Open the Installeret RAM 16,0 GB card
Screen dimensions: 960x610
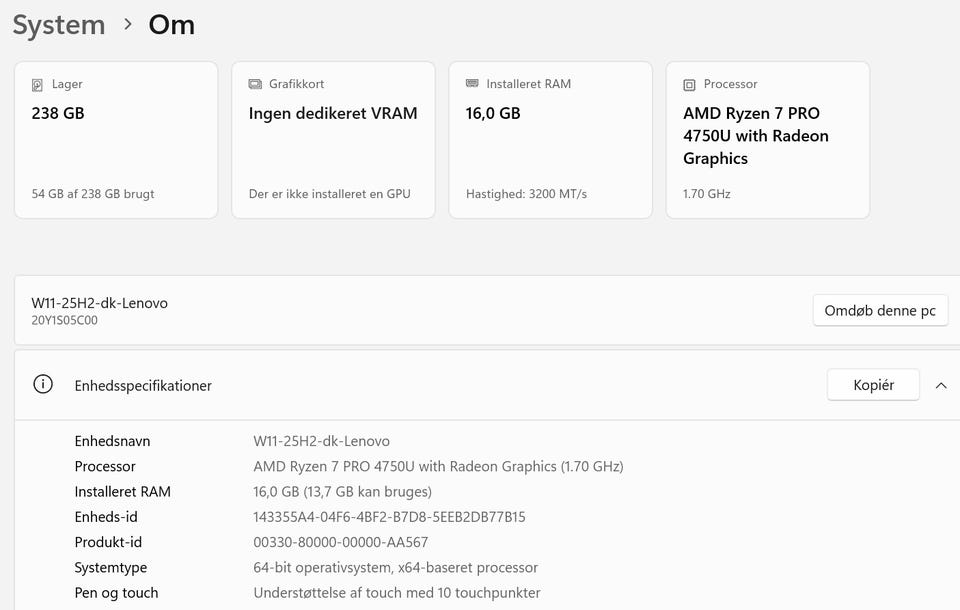550,140
